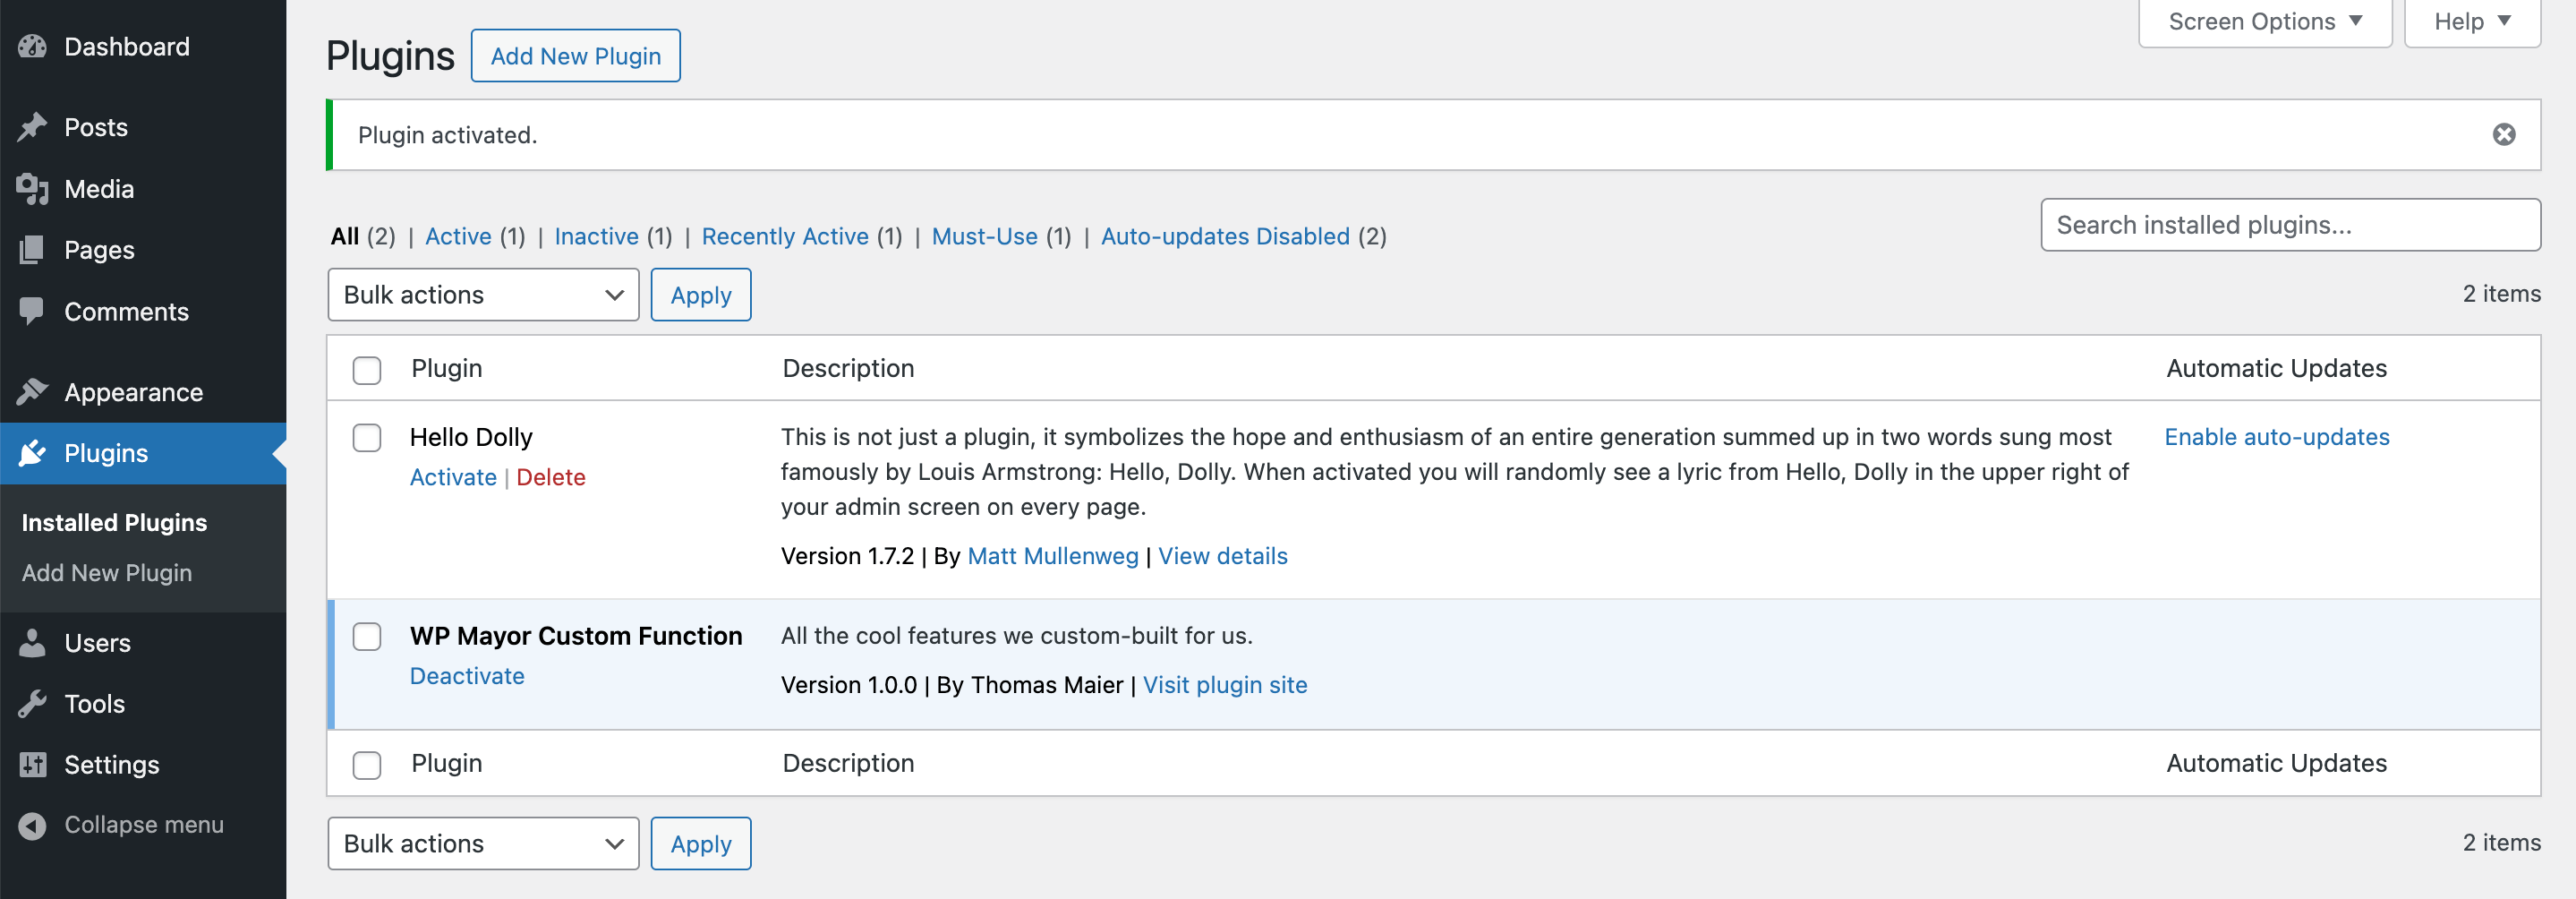Focus the Search installed plugins field
This screenshot has height=899, width=2576.
pyautogui.click(x=2290, y=225)
